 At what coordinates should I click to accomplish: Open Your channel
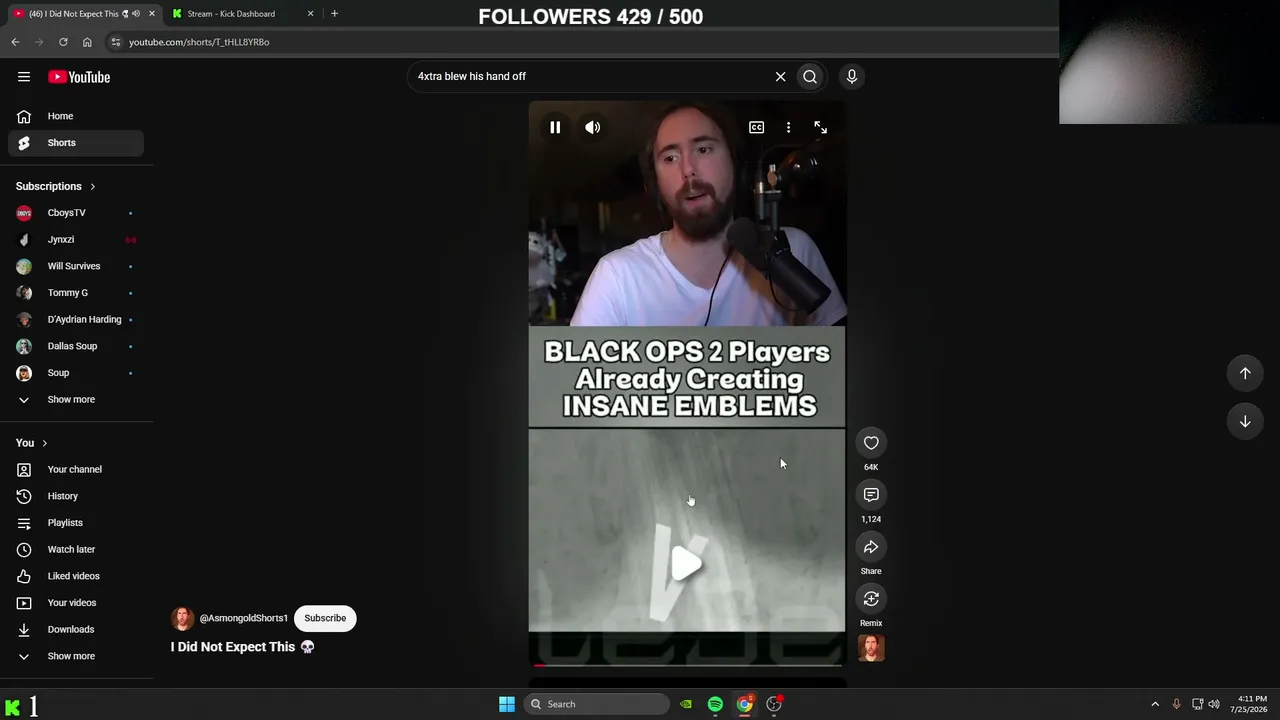(76, 469)
